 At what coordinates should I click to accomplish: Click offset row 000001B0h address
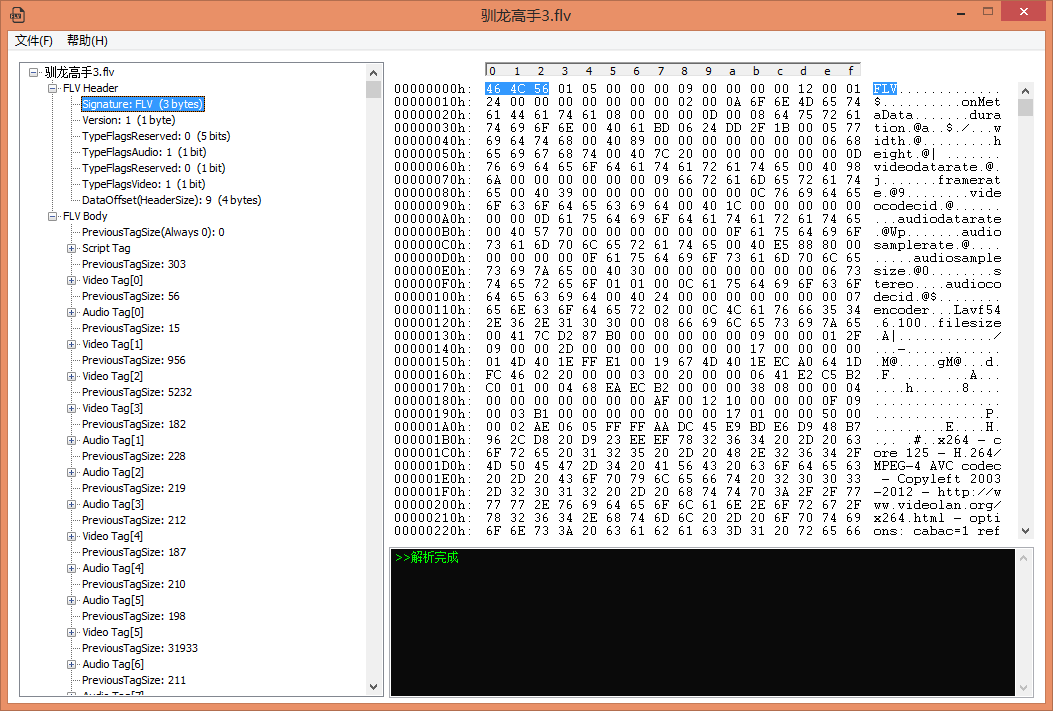[x=432, y=440]
